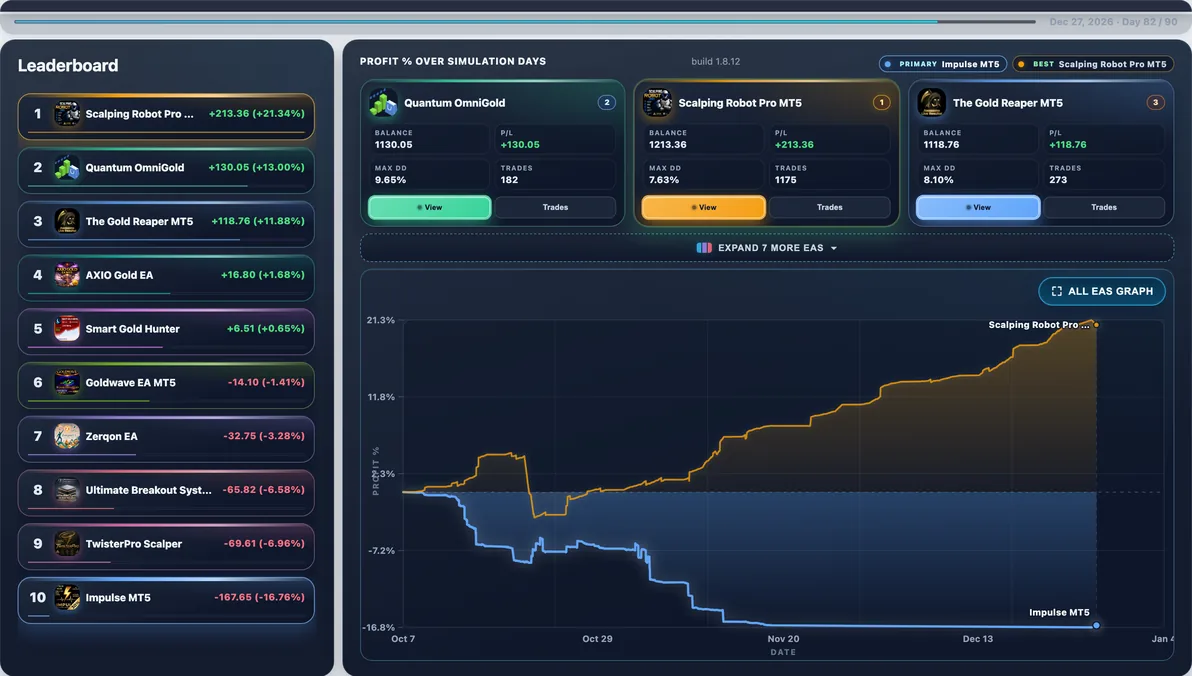Click +16.80 (+1.68%) value
Image resolution: width=1192 pixels, height=676 pixels.
click(x=262, y=275)
